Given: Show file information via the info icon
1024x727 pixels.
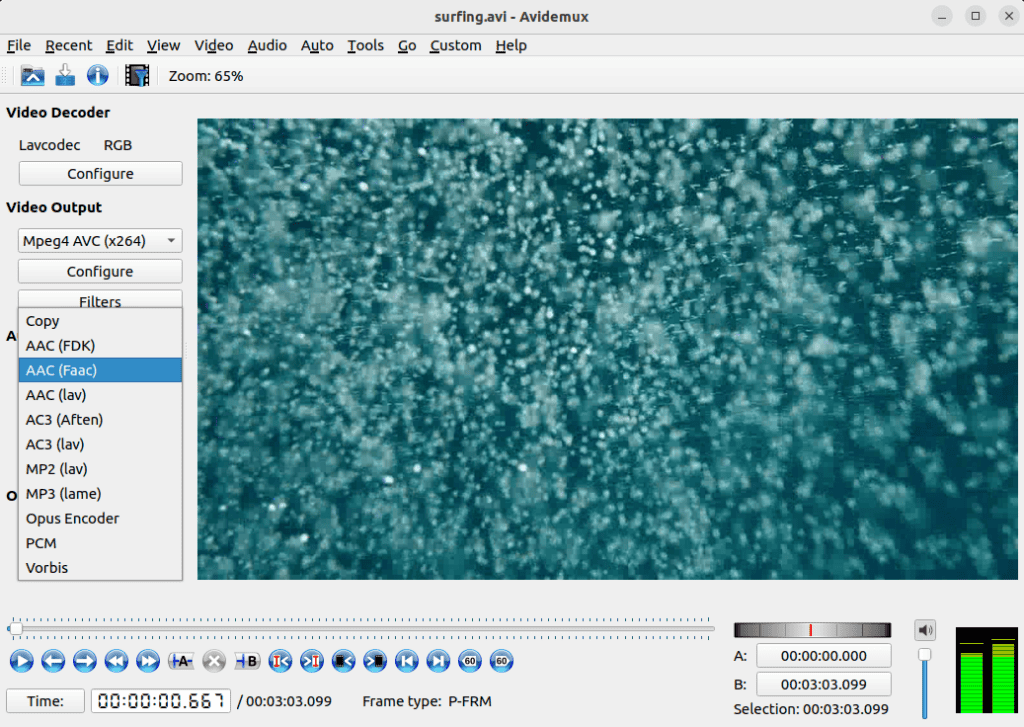Looking at the screenshot, I should pos(97,75).
